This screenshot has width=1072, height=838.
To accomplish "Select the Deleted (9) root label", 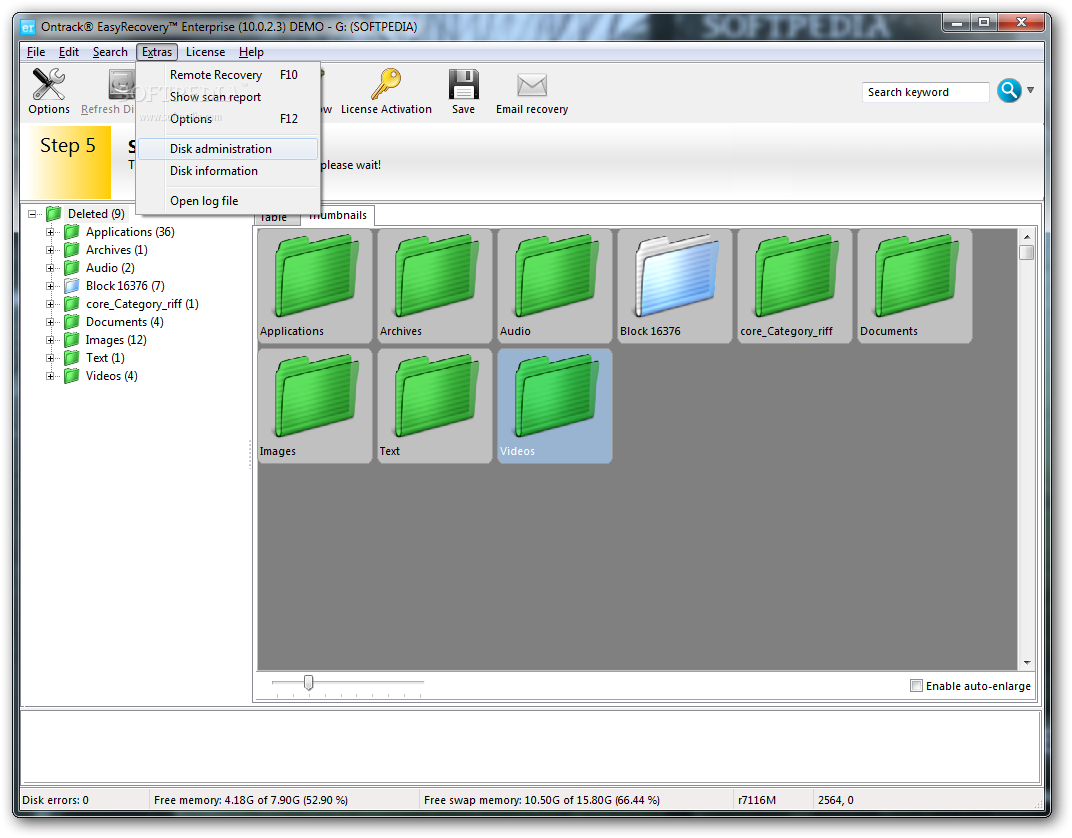I will pyautogui.click(x=96, y=214).
